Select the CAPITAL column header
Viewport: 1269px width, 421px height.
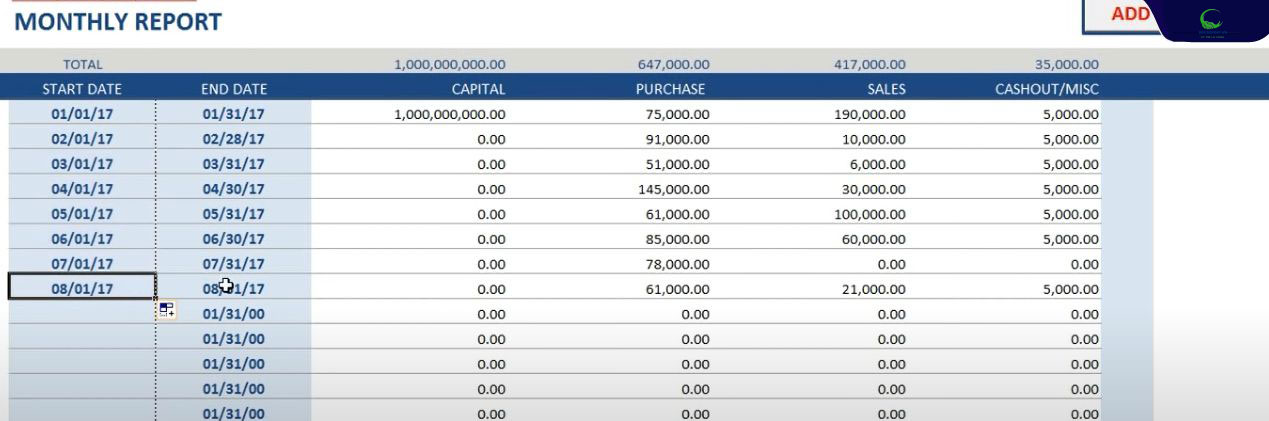pyautogui.click(x=477, y=89)
